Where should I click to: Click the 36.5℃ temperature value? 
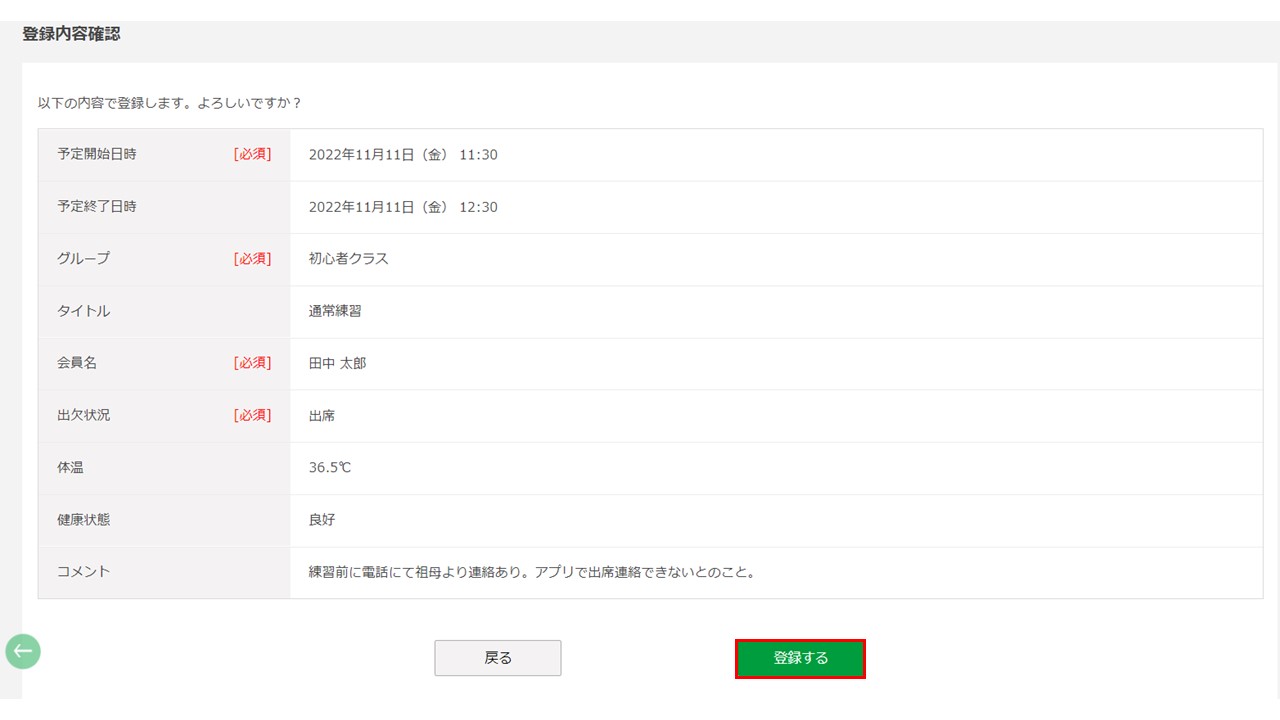click(330, 467)
